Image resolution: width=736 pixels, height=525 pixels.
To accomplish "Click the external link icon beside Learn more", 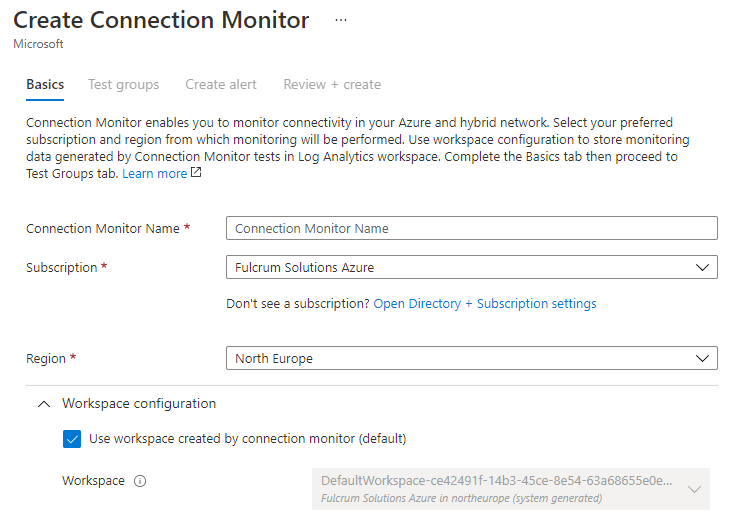I will pos(196,173).
